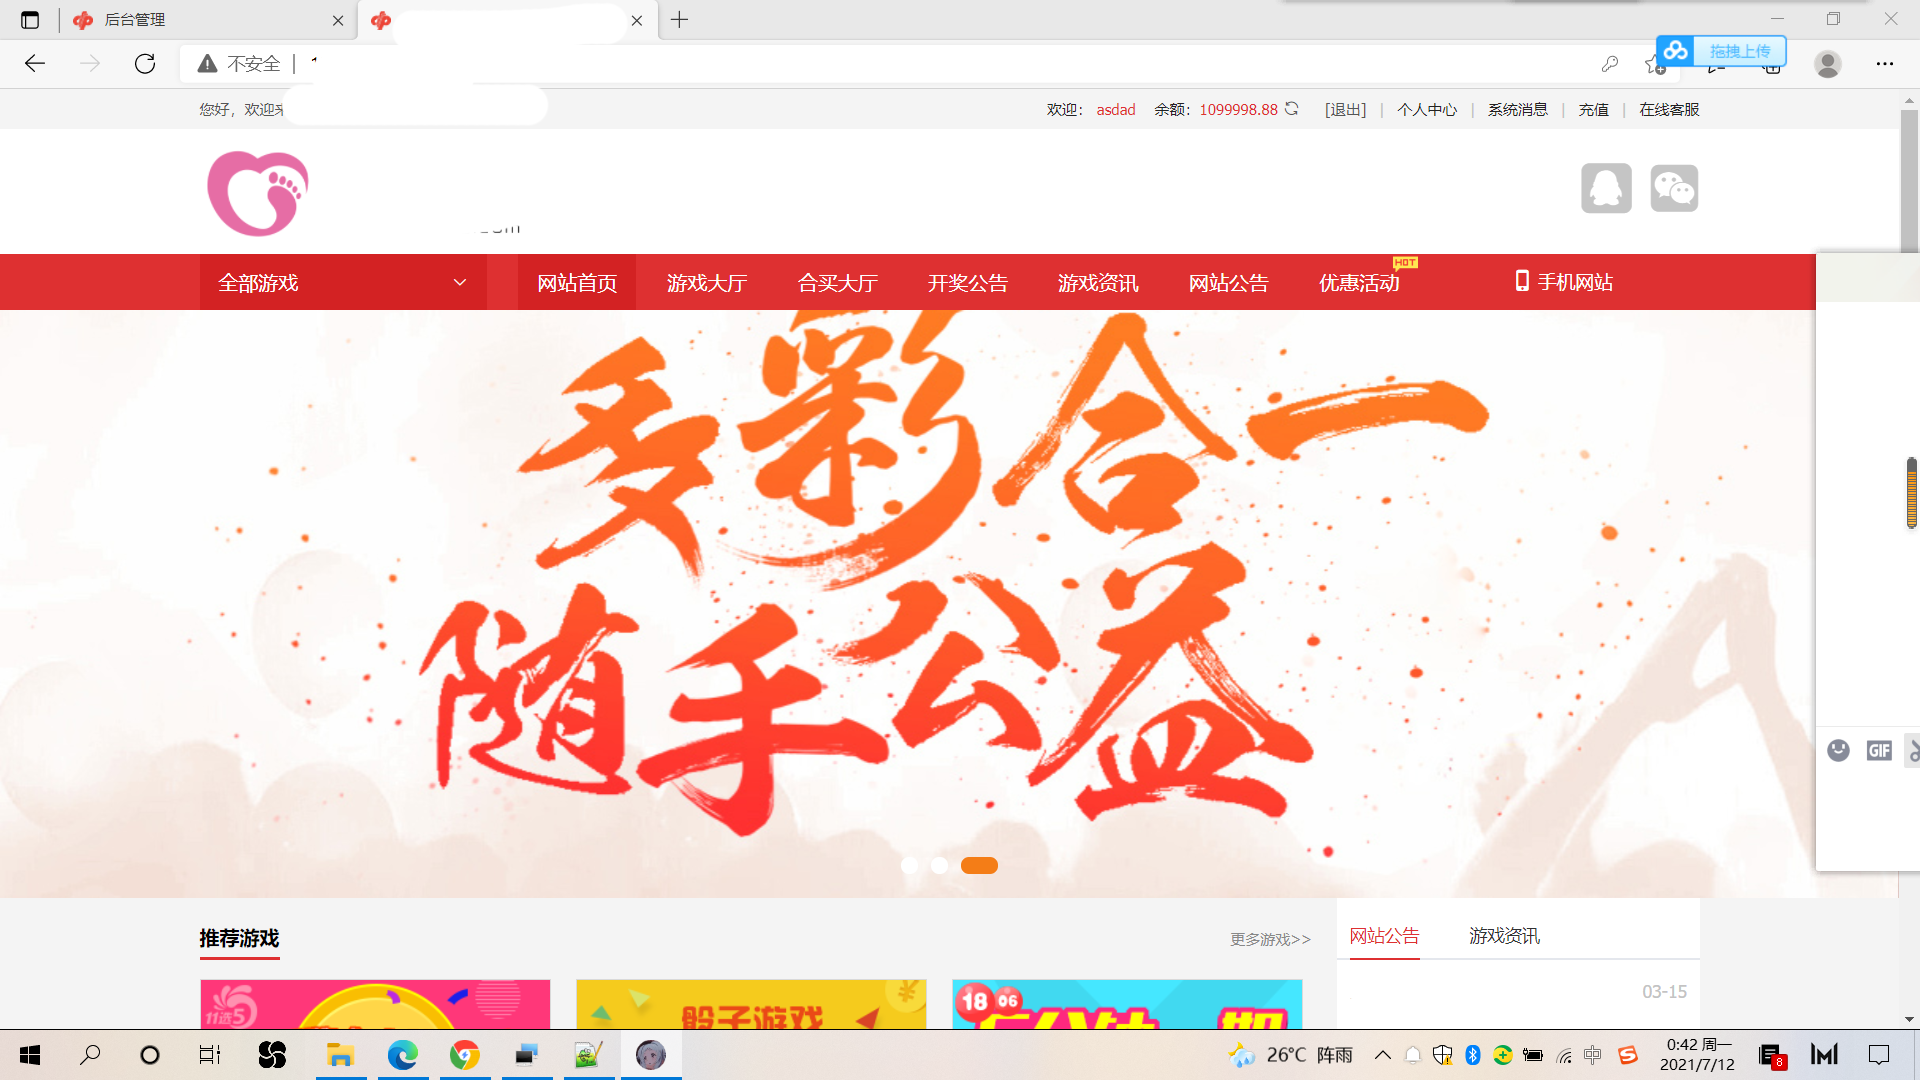
Task: Select the first carousel slide dot
Action: pyautogui.click(x=909, y=866)
